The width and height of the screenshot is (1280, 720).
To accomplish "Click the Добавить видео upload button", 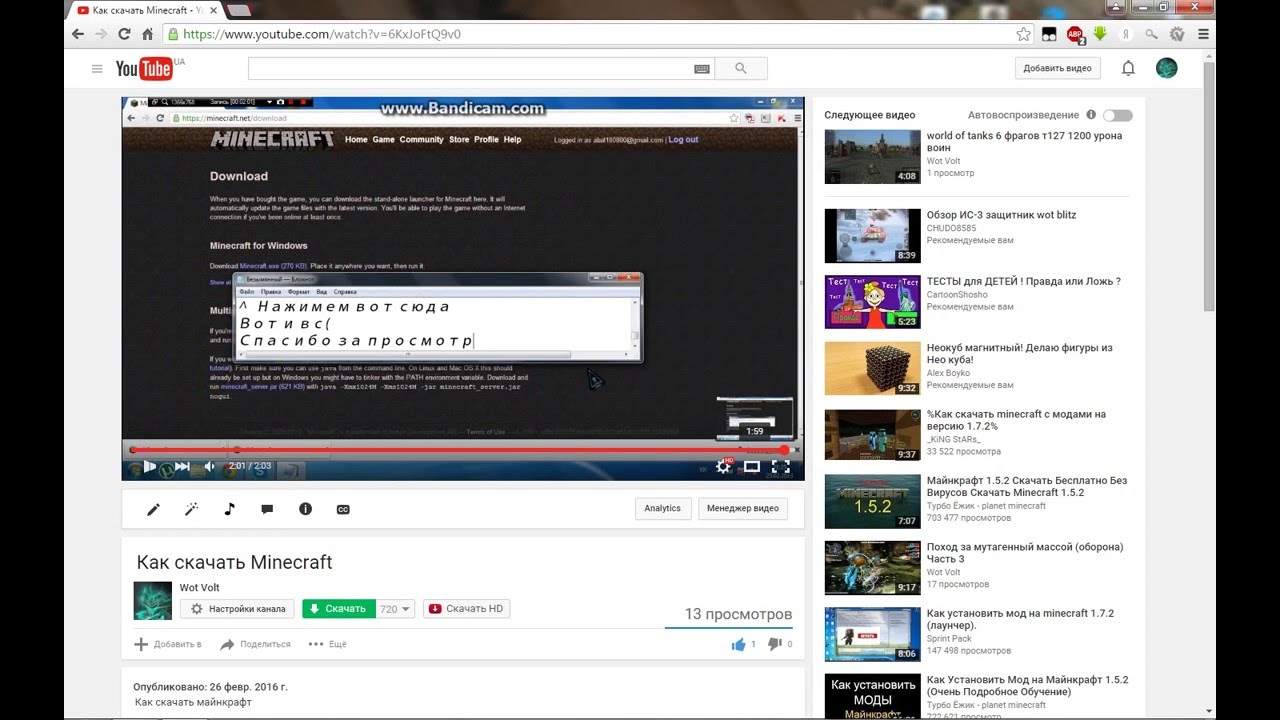I will (1057, 68).
